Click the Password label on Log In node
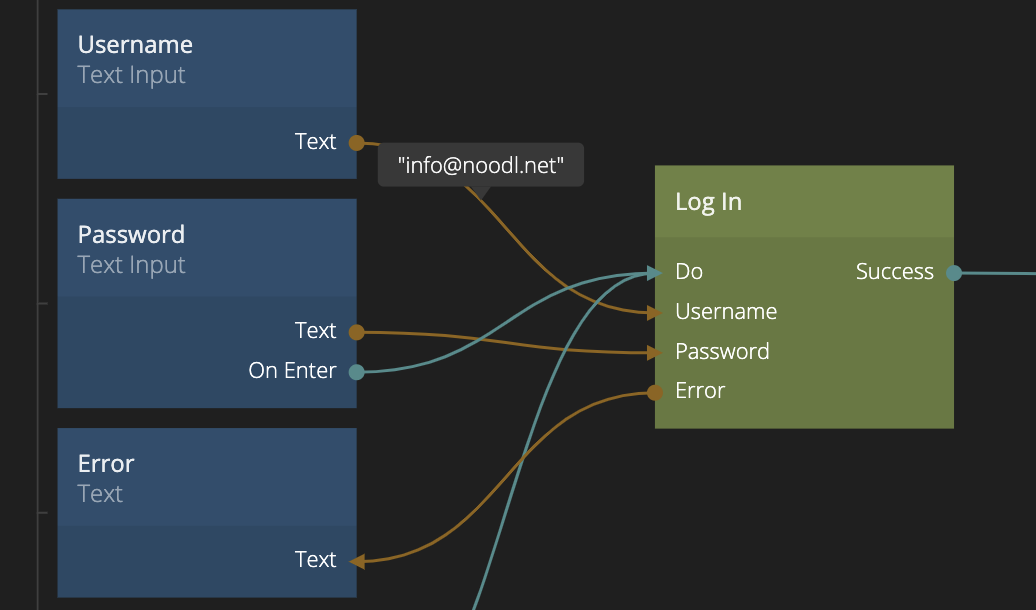The width and height of the screenshot is (1036, 610). (722, 352)
